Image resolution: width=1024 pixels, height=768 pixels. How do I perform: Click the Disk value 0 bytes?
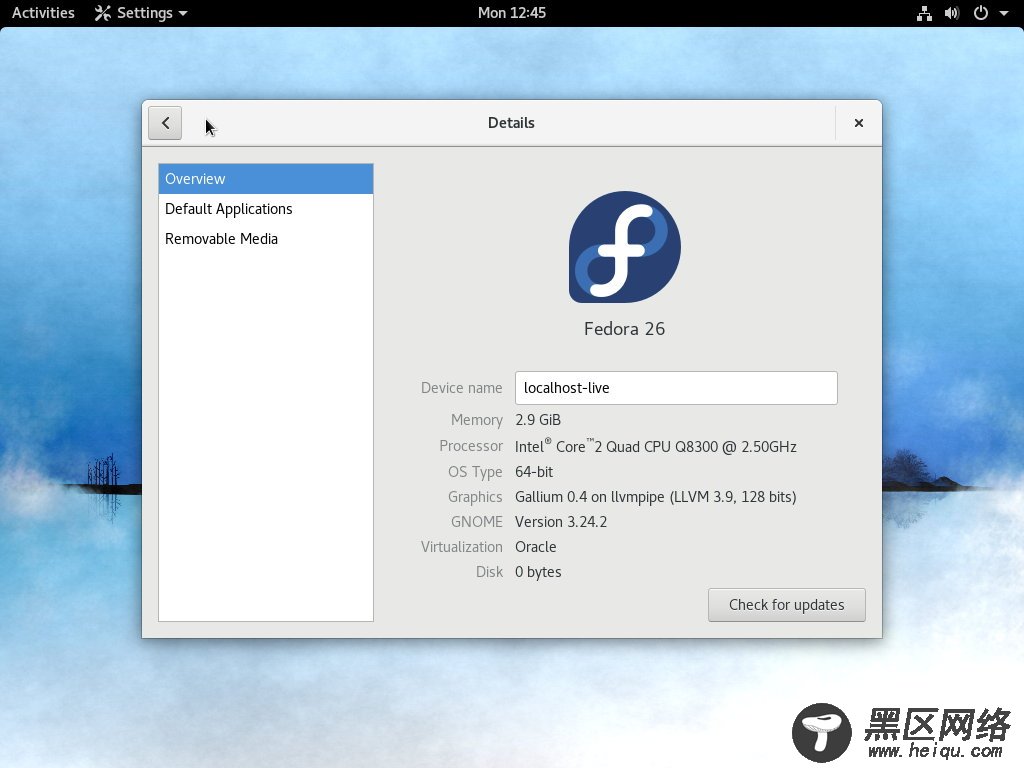[x=538, y=572]
